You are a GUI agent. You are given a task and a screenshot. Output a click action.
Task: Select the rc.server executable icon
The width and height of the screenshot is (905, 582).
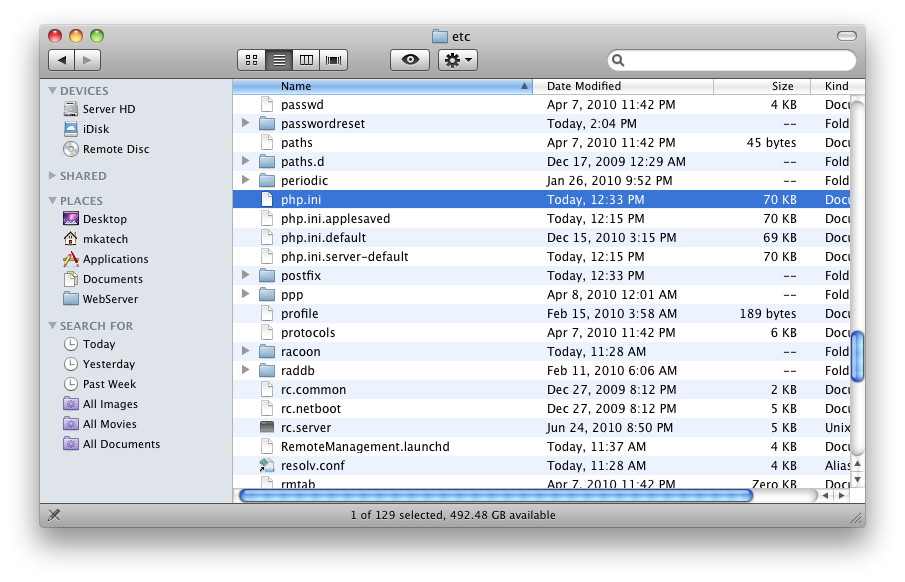267,427
